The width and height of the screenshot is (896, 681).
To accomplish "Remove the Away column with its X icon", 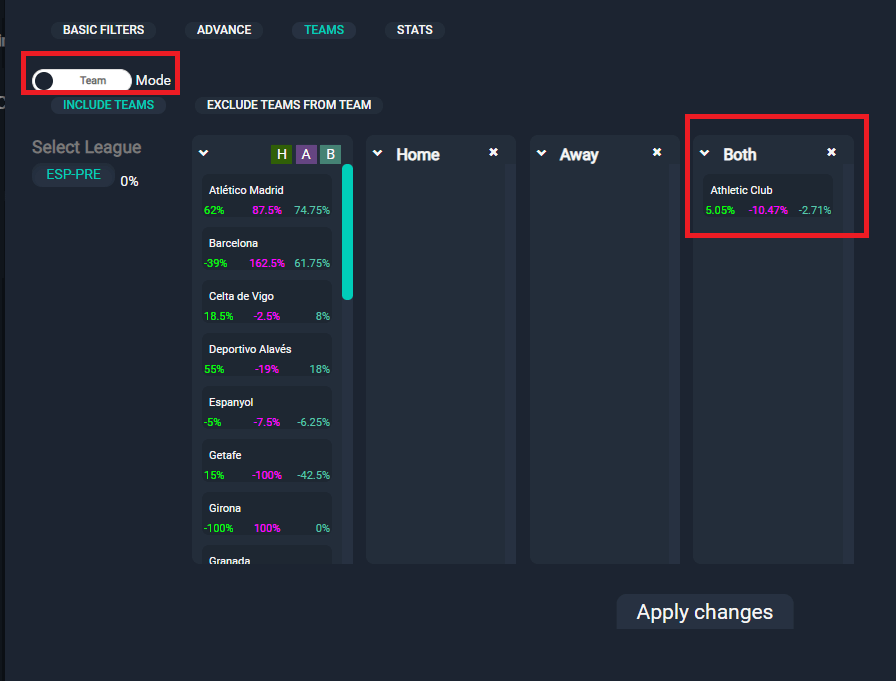I will click(657, 152).
